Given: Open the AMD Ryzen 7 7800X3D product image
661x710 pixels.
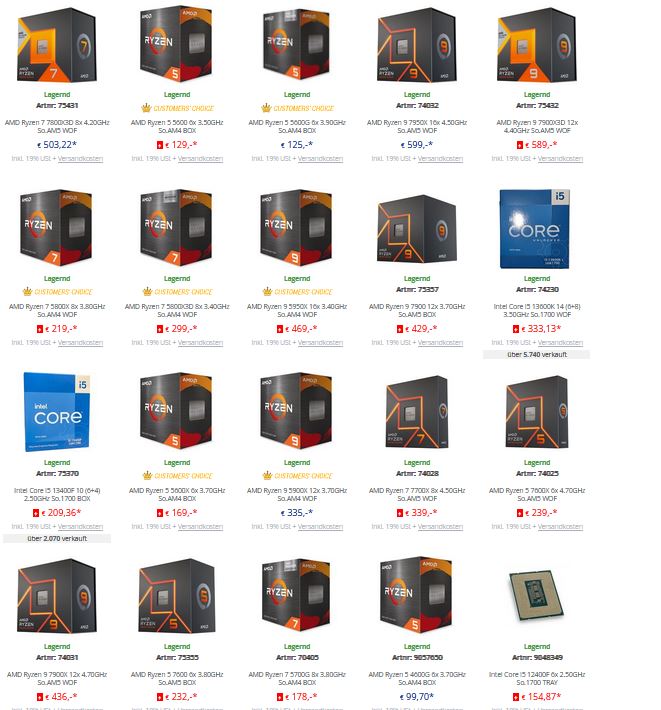Looking at the screenshot, I should [57, 45].
